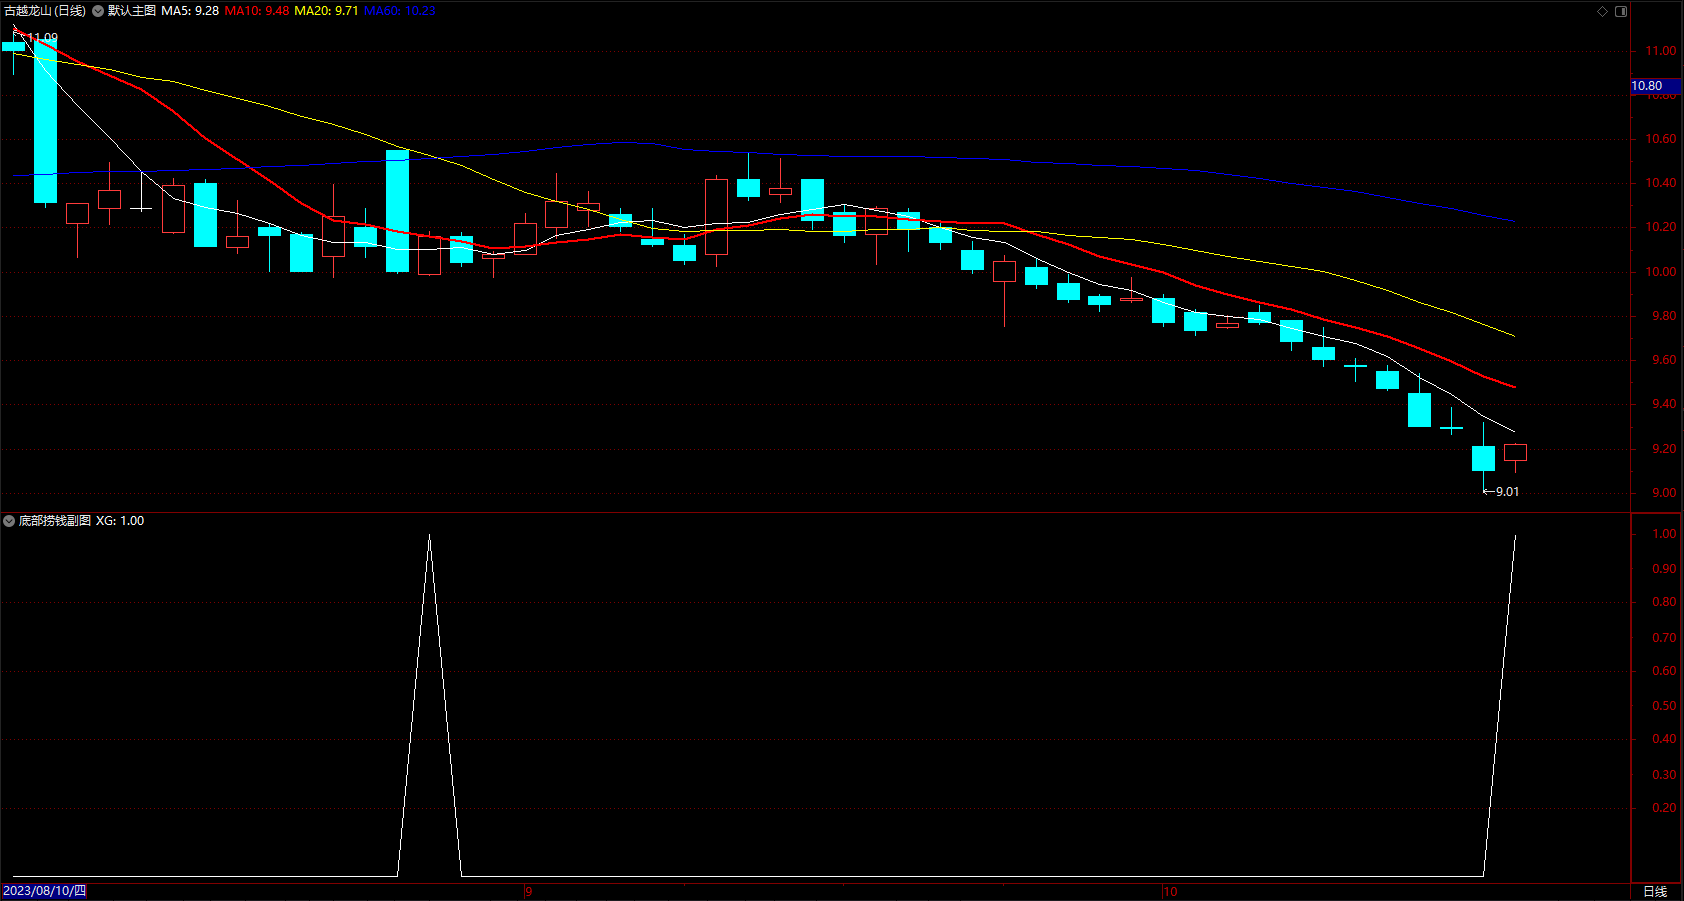Click the 默认主图 main chart label
Image resolution: width=1684 pixels, height=901 pixels.
(x=132, y=11)
